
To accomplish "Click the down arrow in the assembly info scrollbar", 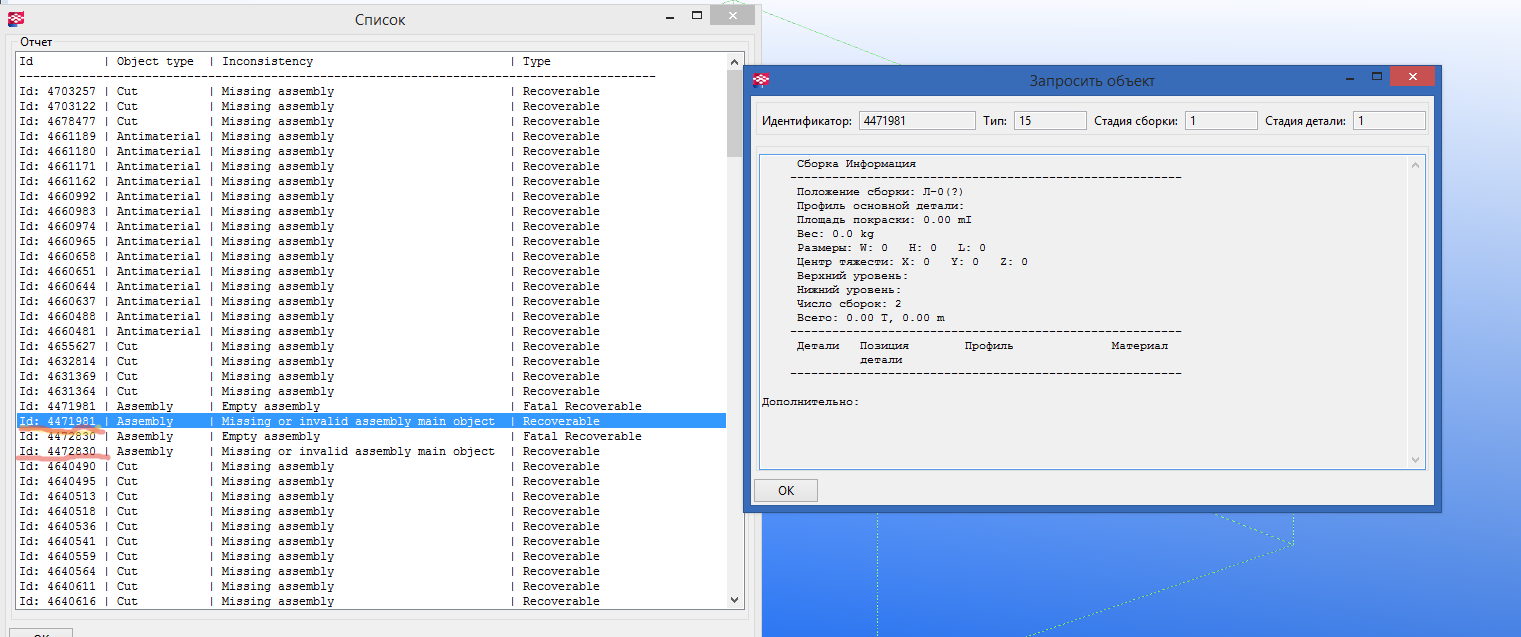I will pos(1416,459).
